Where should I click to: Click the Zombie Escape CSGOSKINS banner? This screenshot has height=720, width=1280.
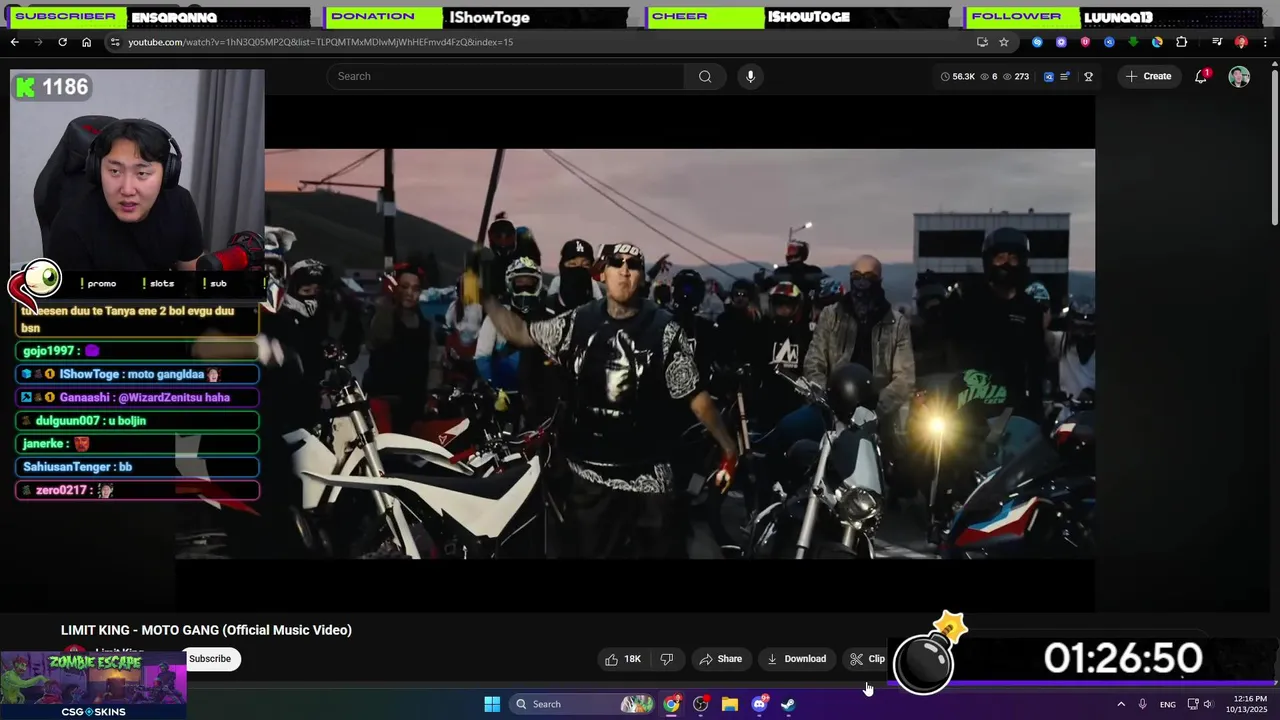click(x=93, y=686)
